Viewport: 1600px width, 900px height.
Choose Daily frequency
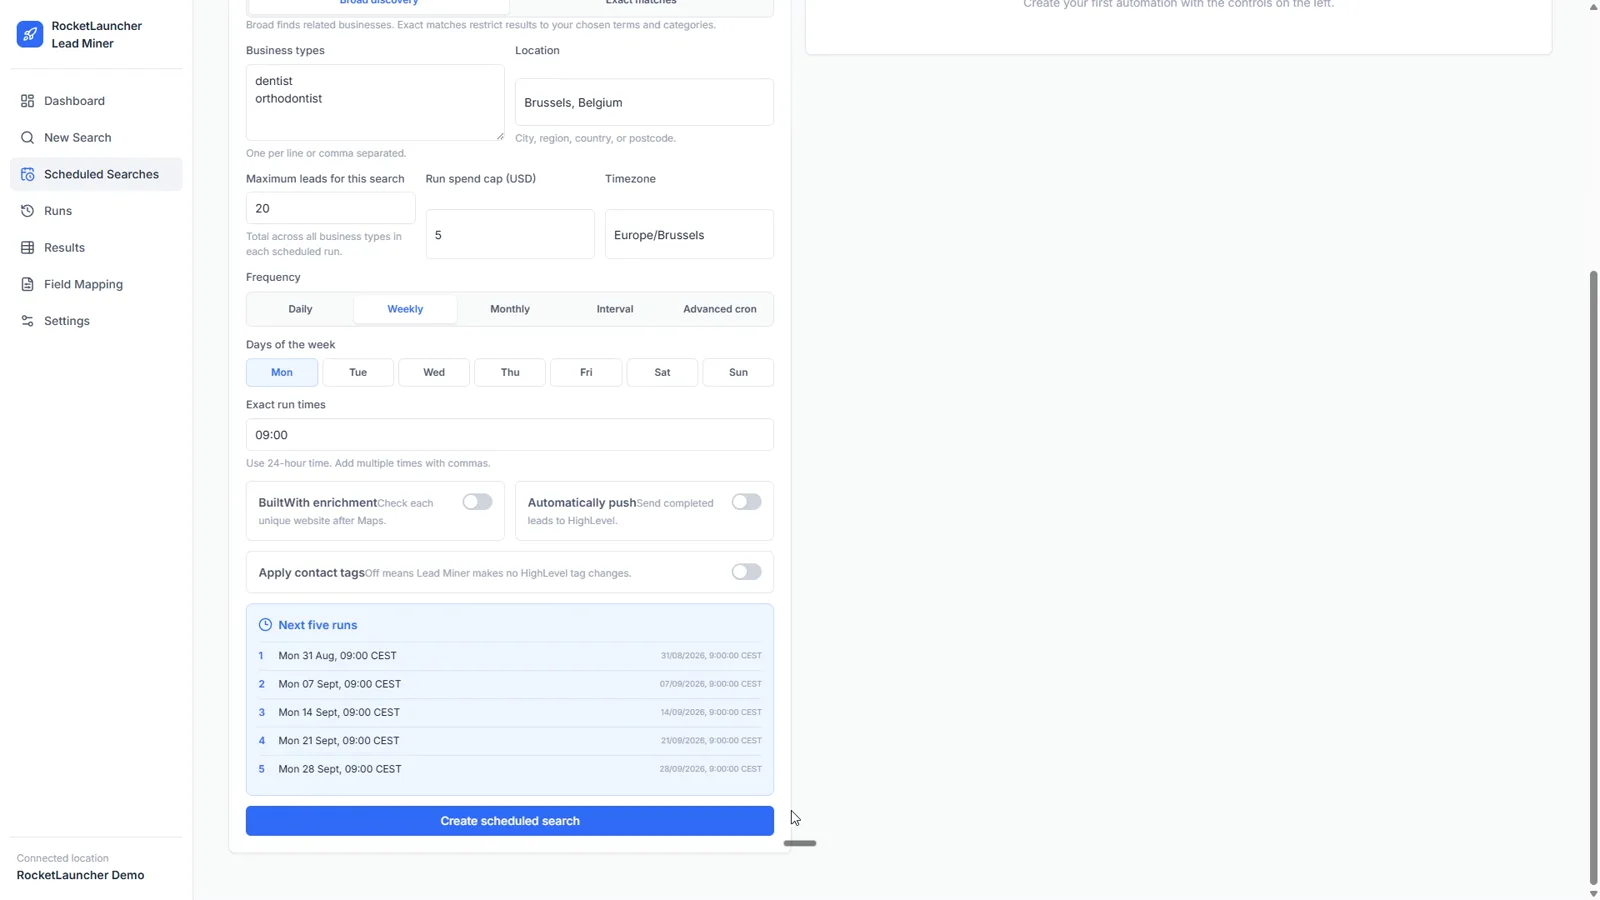tap(300, 309)
